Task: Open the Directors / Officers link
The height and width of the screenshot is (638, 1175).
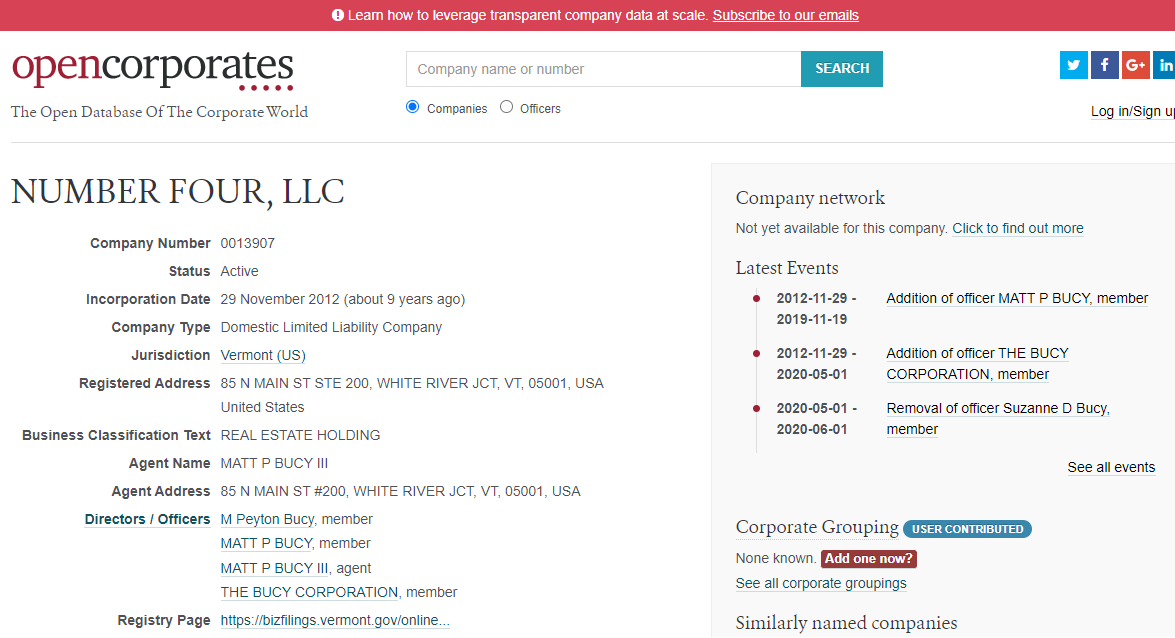Action: pos(147,519)
